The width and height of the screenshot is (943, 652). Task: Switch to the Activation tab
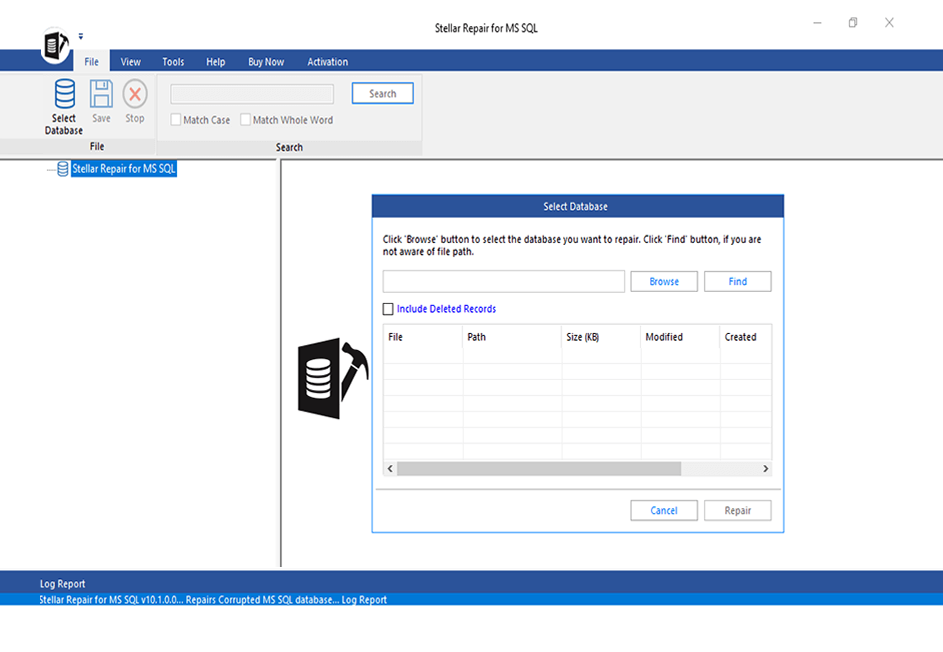tap(327, 62)
